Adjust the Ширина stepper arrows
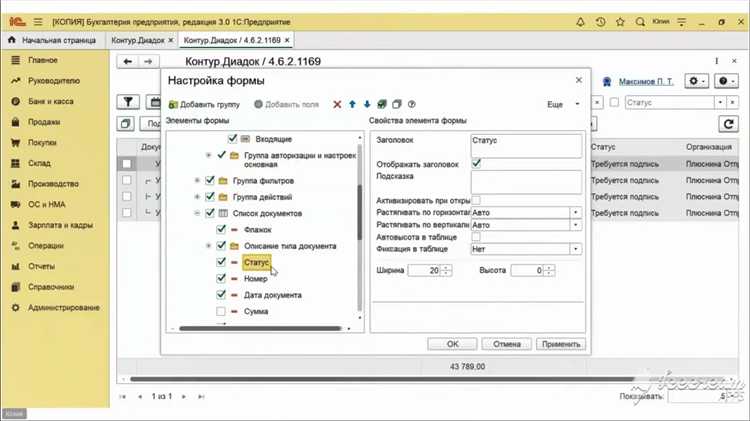Viewport: 750px width, 421px height. click(x=446, y=270)
